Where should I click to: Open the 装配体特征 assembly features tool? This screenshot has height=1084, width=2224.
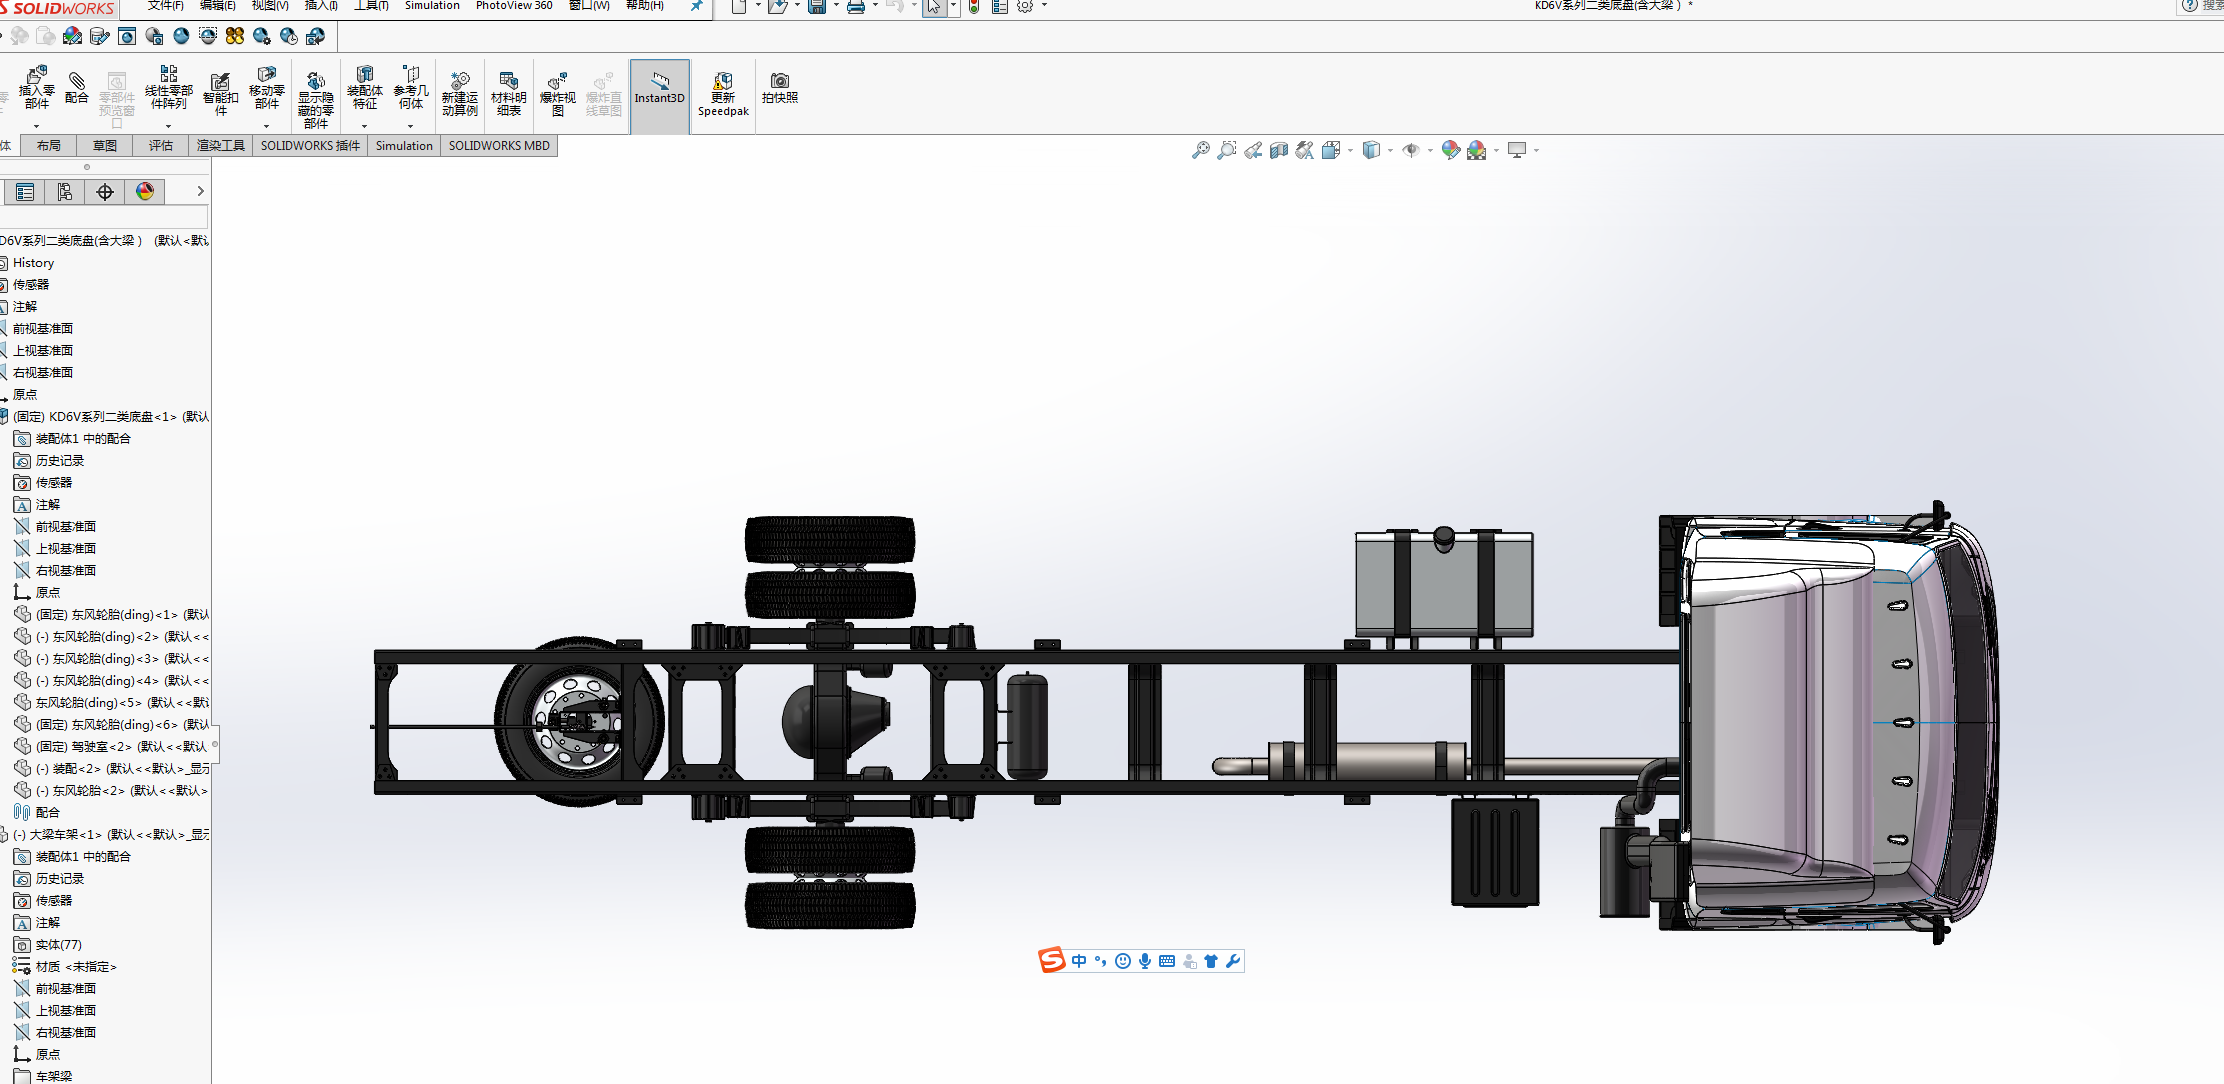tap(364, 87)
